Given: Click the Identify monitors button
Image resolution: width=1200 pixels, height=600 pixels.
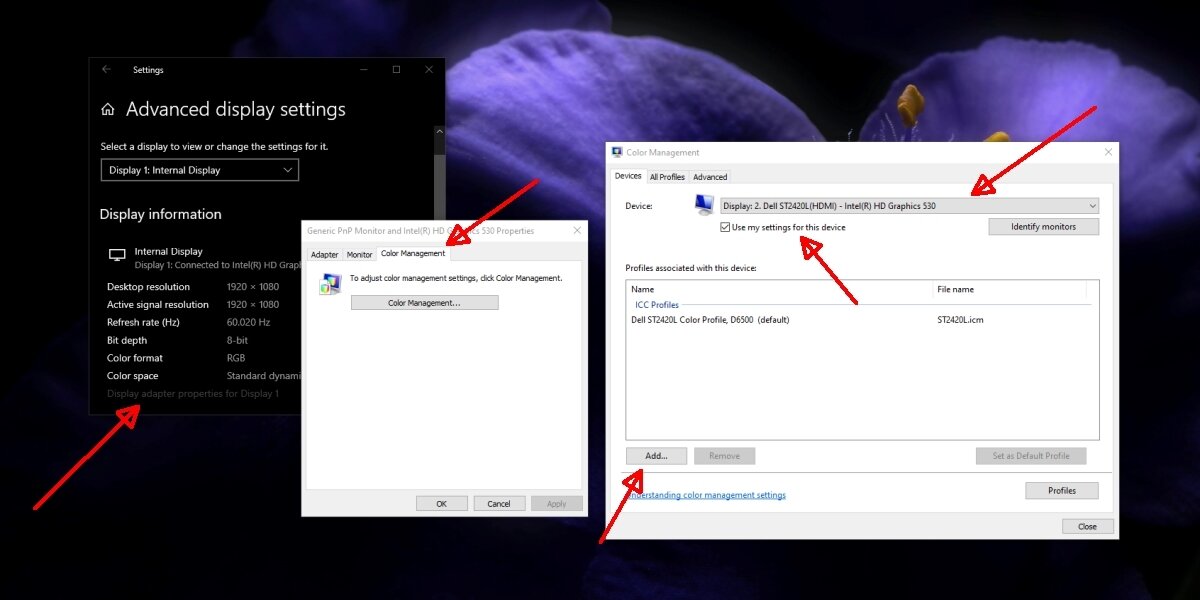Looking at the screenshot, I should coord(1044,227).
